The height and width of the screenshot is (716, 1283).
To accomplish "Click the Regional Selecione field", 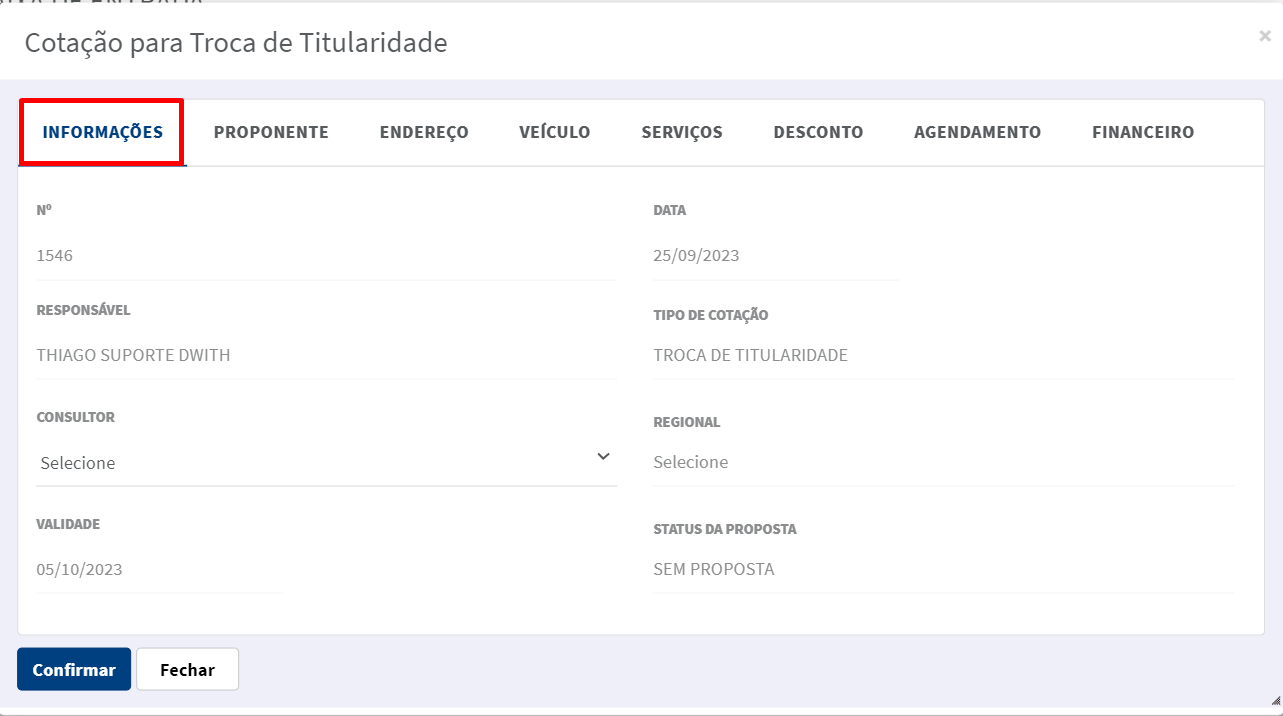I will pos(943,462).
